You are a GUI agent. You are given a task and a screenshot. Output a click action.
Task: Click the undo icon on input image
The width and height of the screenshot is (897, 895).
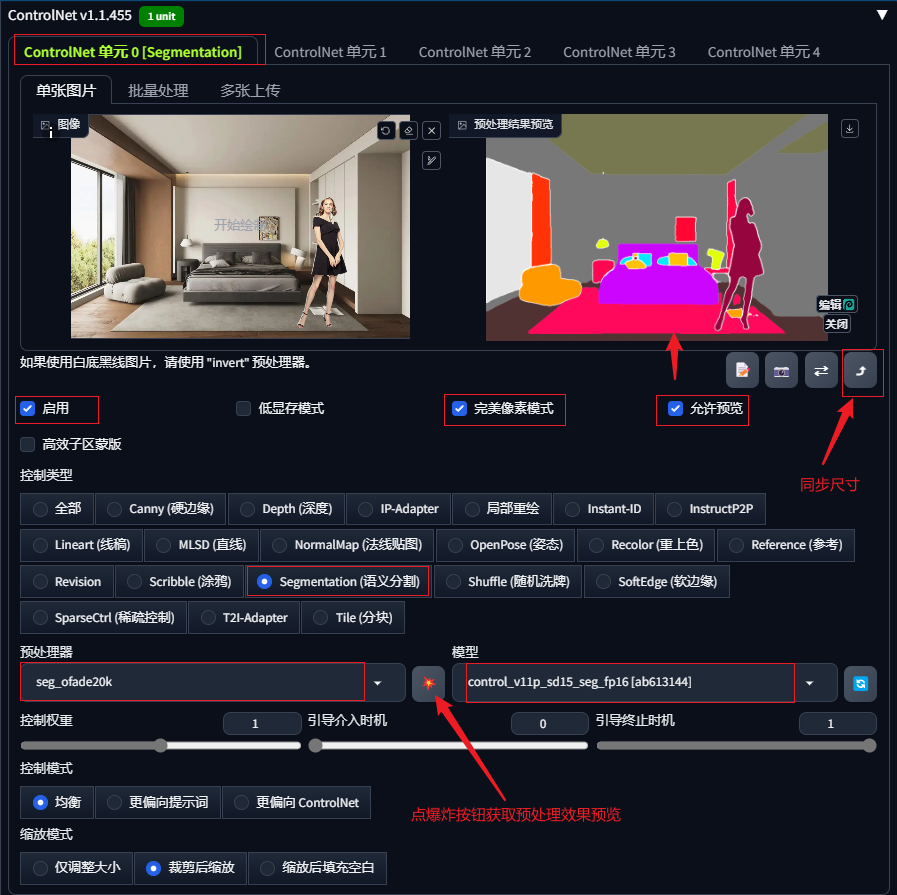pyautogui.click(x=386, y=131)
